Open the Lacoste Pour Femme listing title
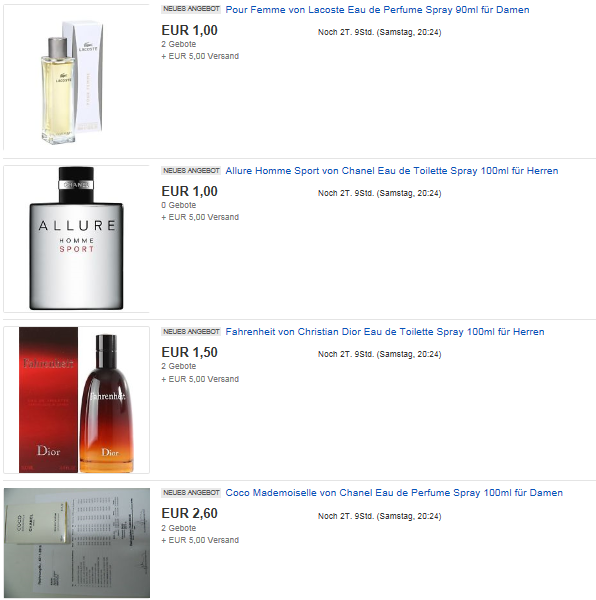Image resolution: width=596 pixels, height=600 pixels. (x=377, y=10)
